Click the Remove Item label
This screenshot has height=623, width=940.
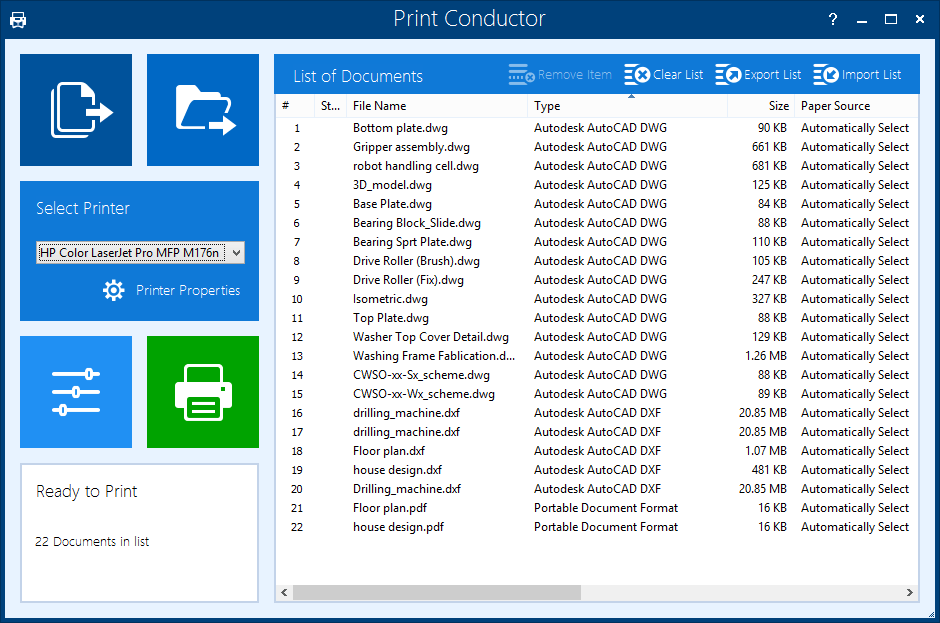574,75
